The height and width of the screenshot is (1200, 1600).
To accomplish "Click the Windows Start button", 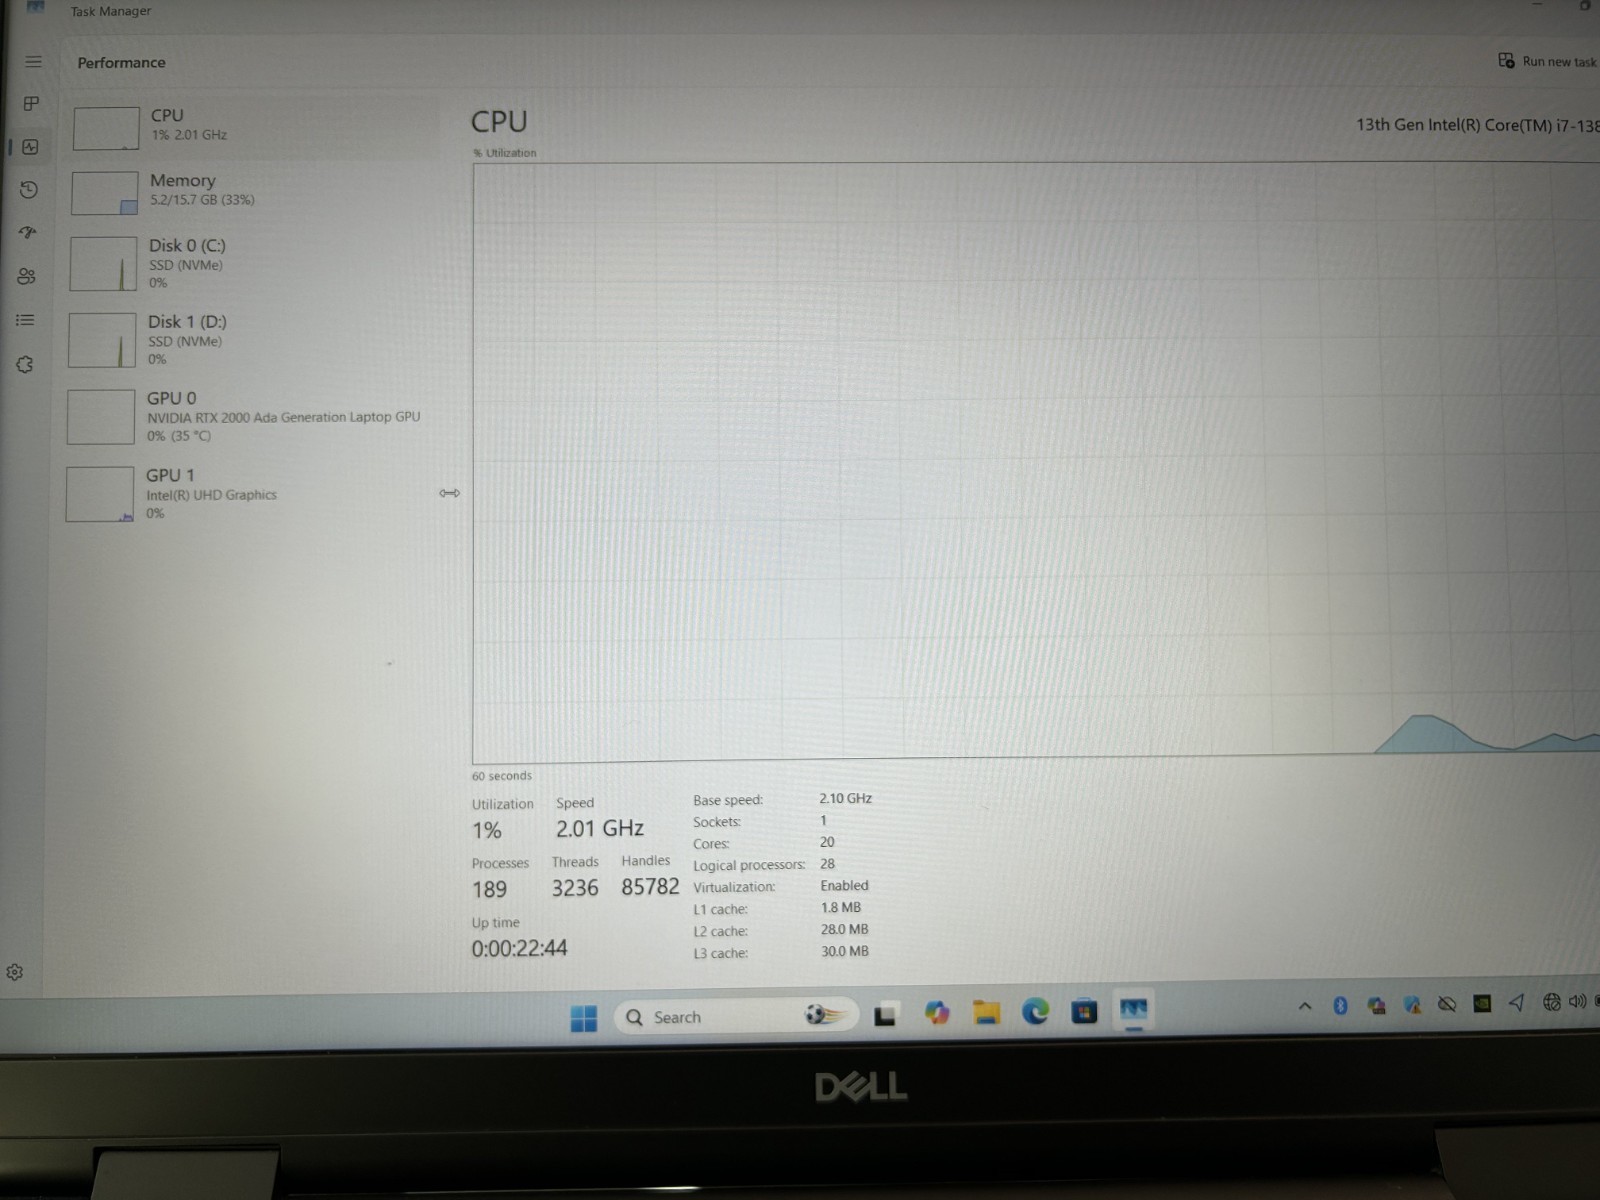I will pyautogui.click(x=583, y=1018).
